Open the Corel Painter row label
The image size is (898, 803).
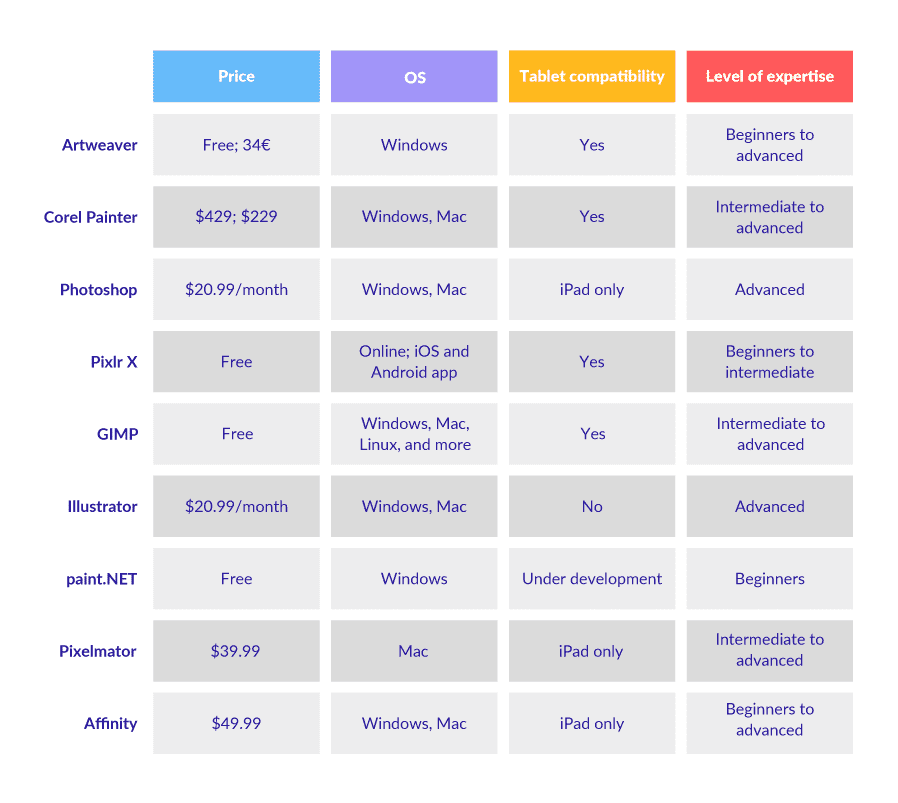pos(91,217)
